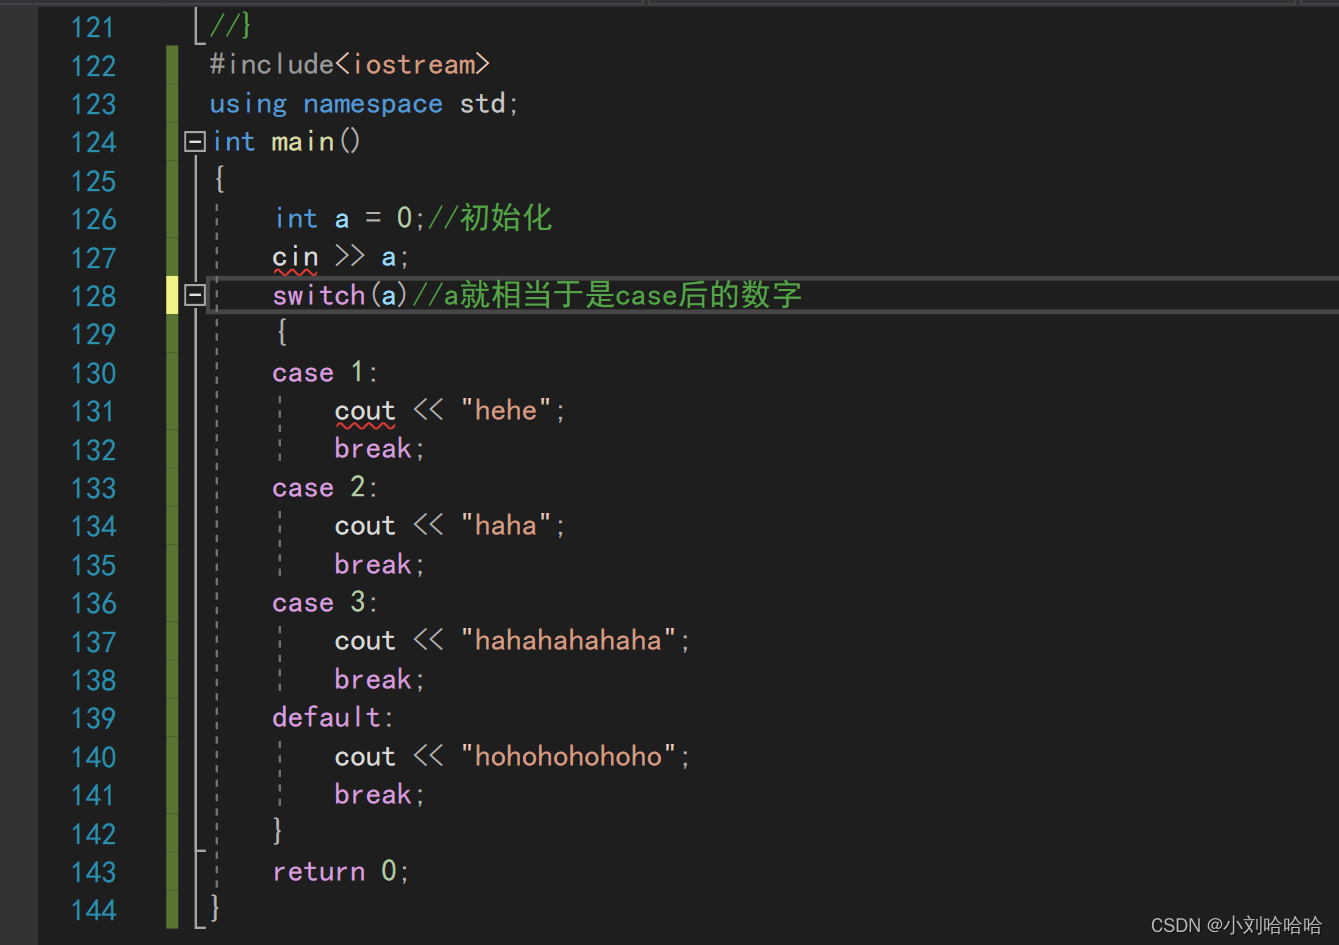1339x945 pixels.
Task: Click the 'case 1:' label
Action: pyautogui.click(x=325, y=372)
